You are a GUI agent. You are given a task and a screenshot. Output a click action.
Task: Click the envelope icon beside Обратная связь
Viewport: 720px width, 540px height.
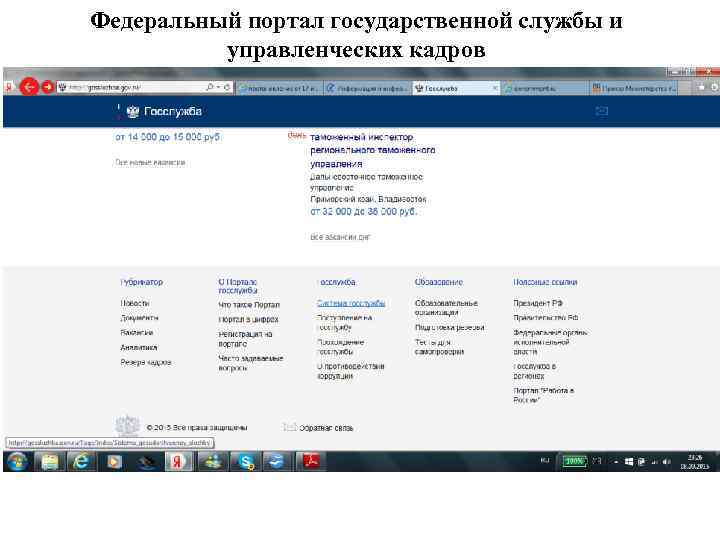click(x=289, y=427)
